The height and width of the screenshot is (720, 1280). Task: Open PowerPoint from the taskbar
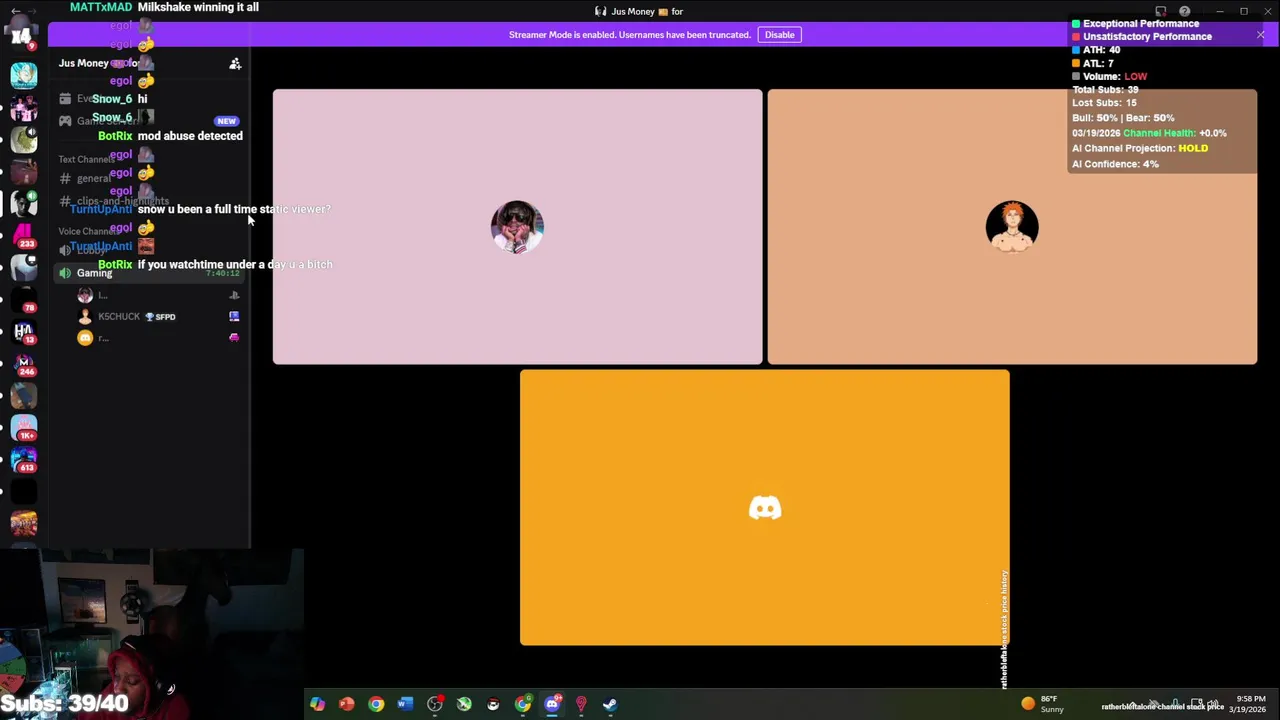(347, 704)
